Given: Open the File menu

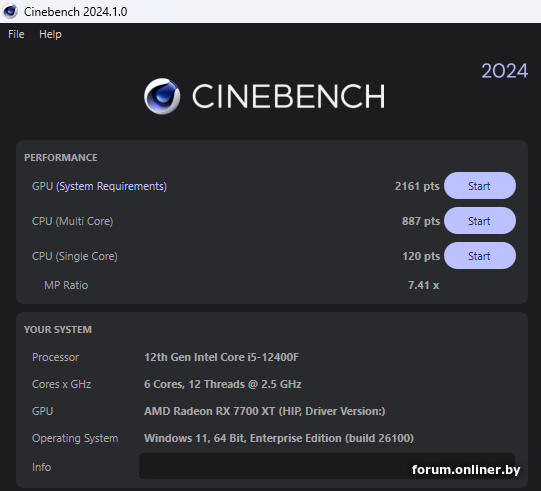Looking at the screenshot, I should [16, 34].
